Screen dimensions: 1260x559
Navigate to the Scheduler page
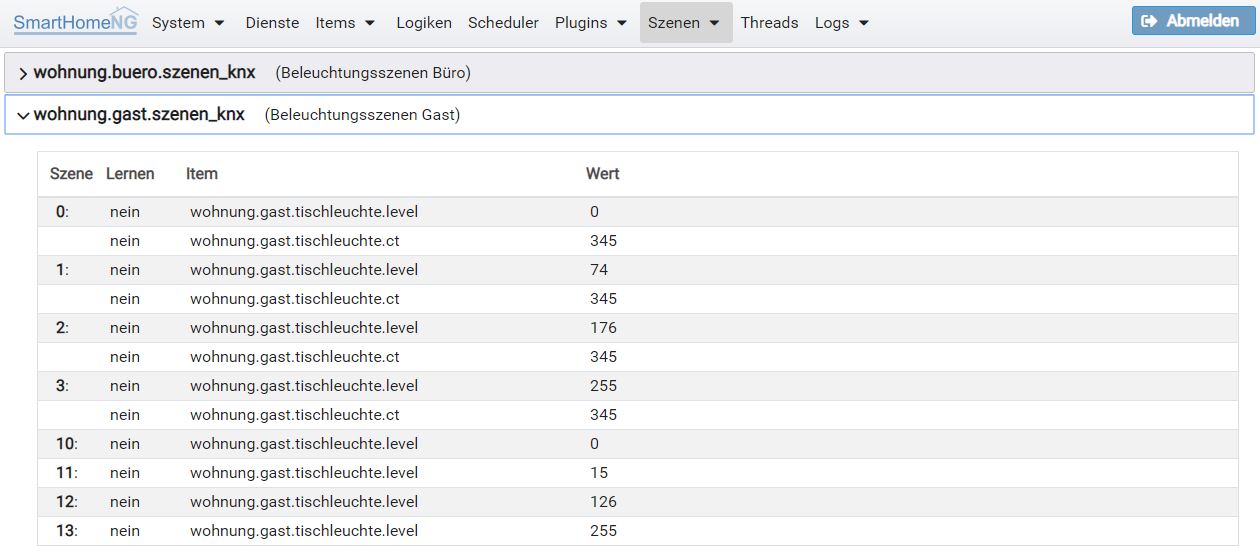[x=503, y=22]
